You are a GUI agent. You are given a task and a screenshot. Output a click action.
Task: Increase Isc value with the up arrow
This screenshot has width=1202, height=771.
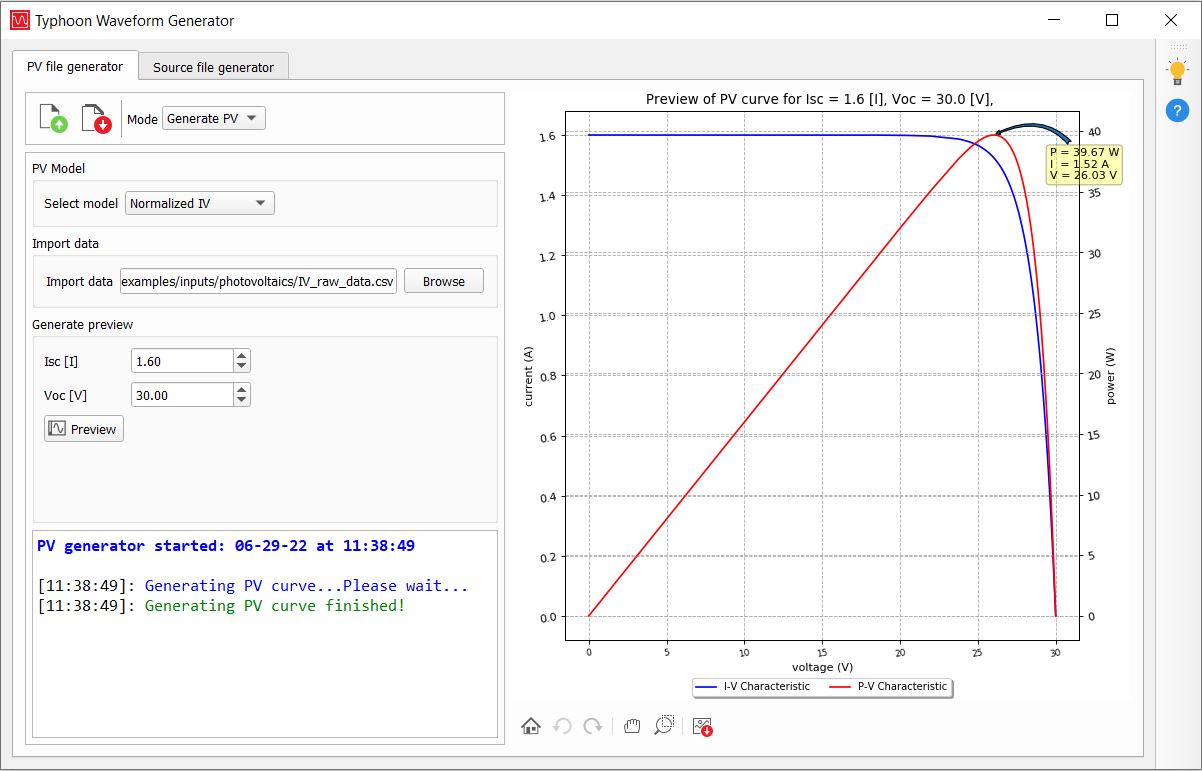[x=242, y=356]
